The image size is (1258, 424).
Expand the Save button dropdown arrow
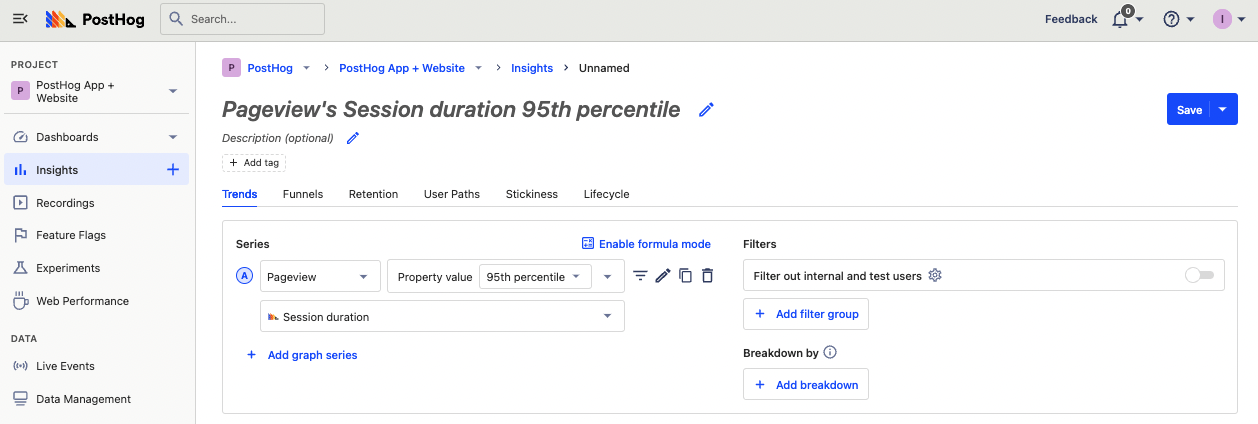coord(1223,109)
